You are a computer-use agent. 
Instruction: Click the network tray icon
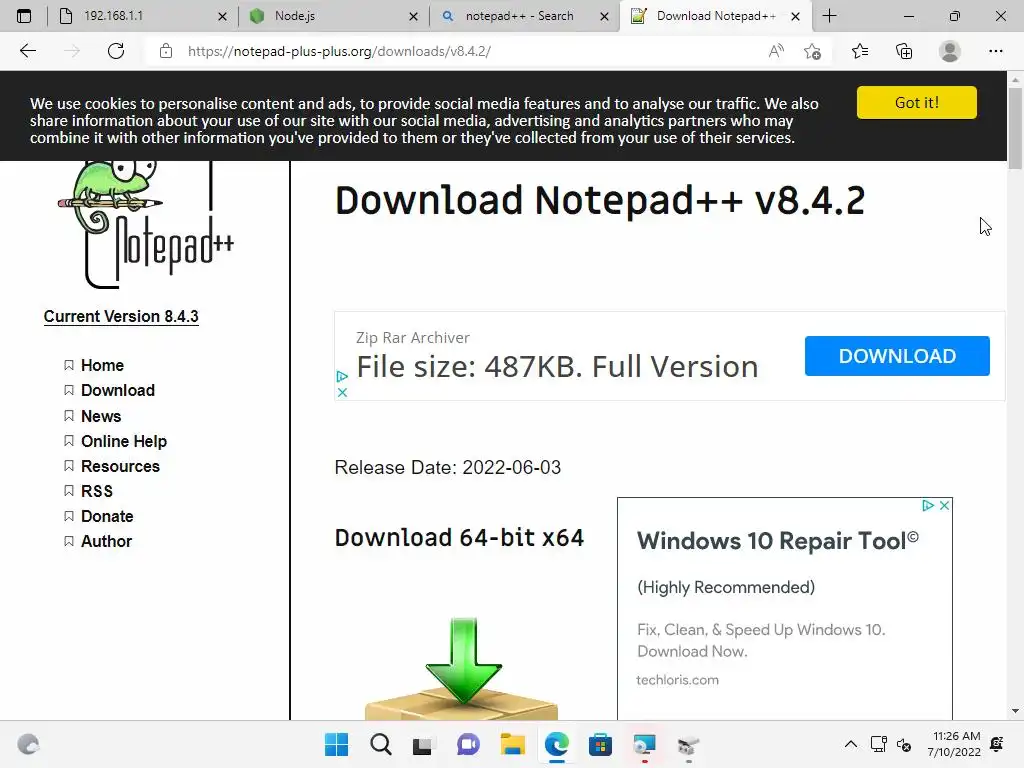click(x=878, y=744)
